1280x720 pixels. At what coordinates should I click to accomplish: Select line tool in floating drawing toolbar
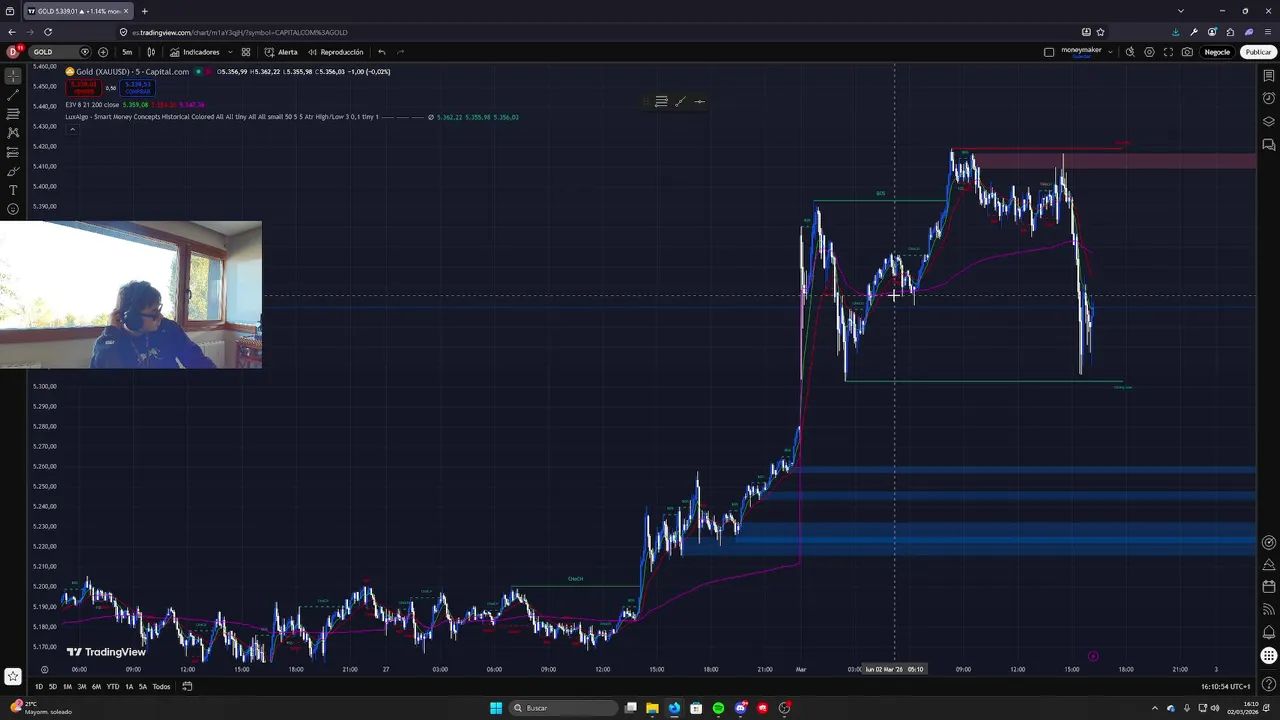(x=680, y=101)
